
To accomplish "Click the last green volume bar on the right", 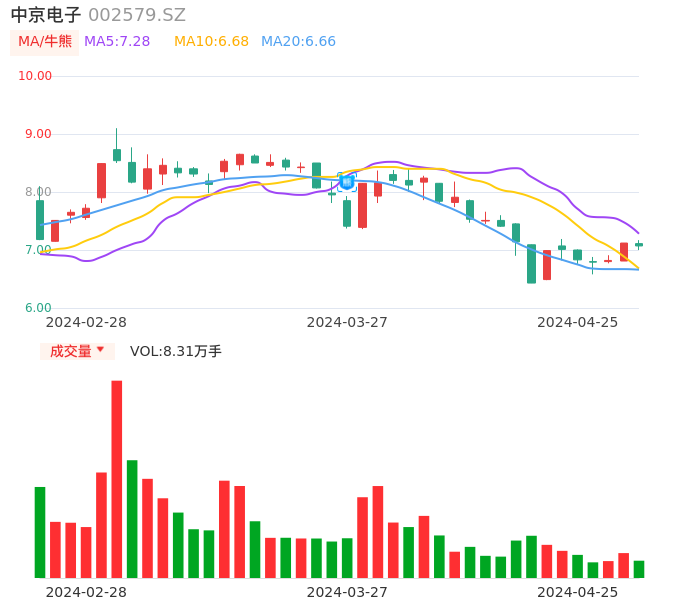I will [x=639, y=569].
